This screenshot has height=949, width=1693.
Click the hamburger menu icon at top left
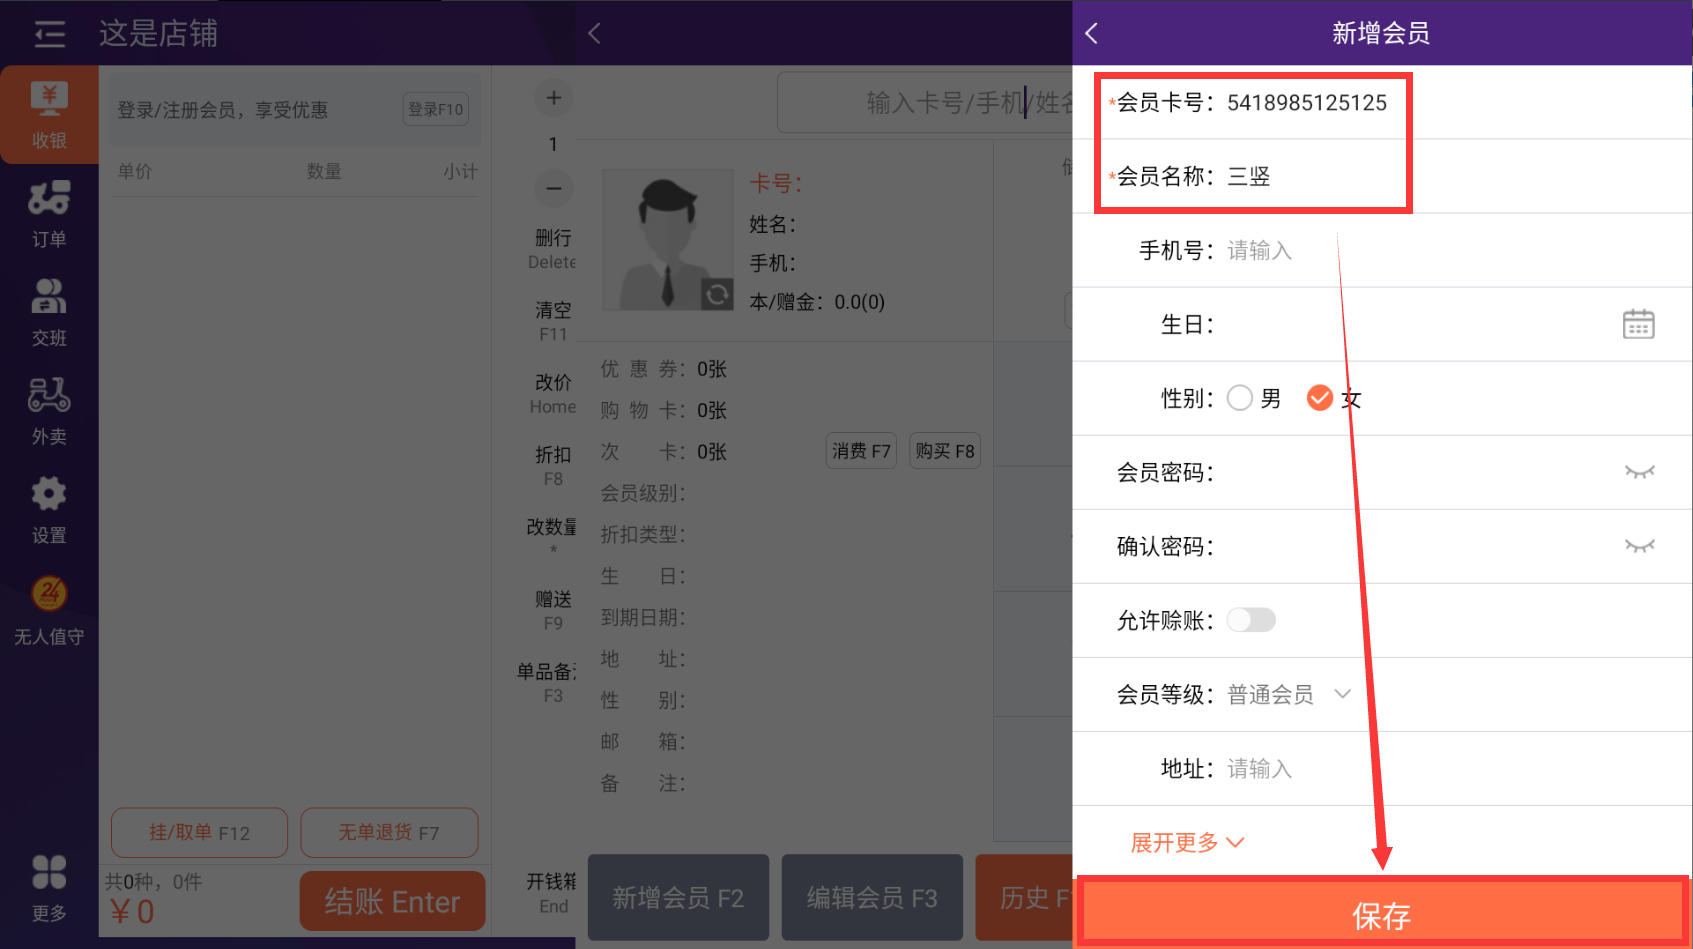[49, 34]
